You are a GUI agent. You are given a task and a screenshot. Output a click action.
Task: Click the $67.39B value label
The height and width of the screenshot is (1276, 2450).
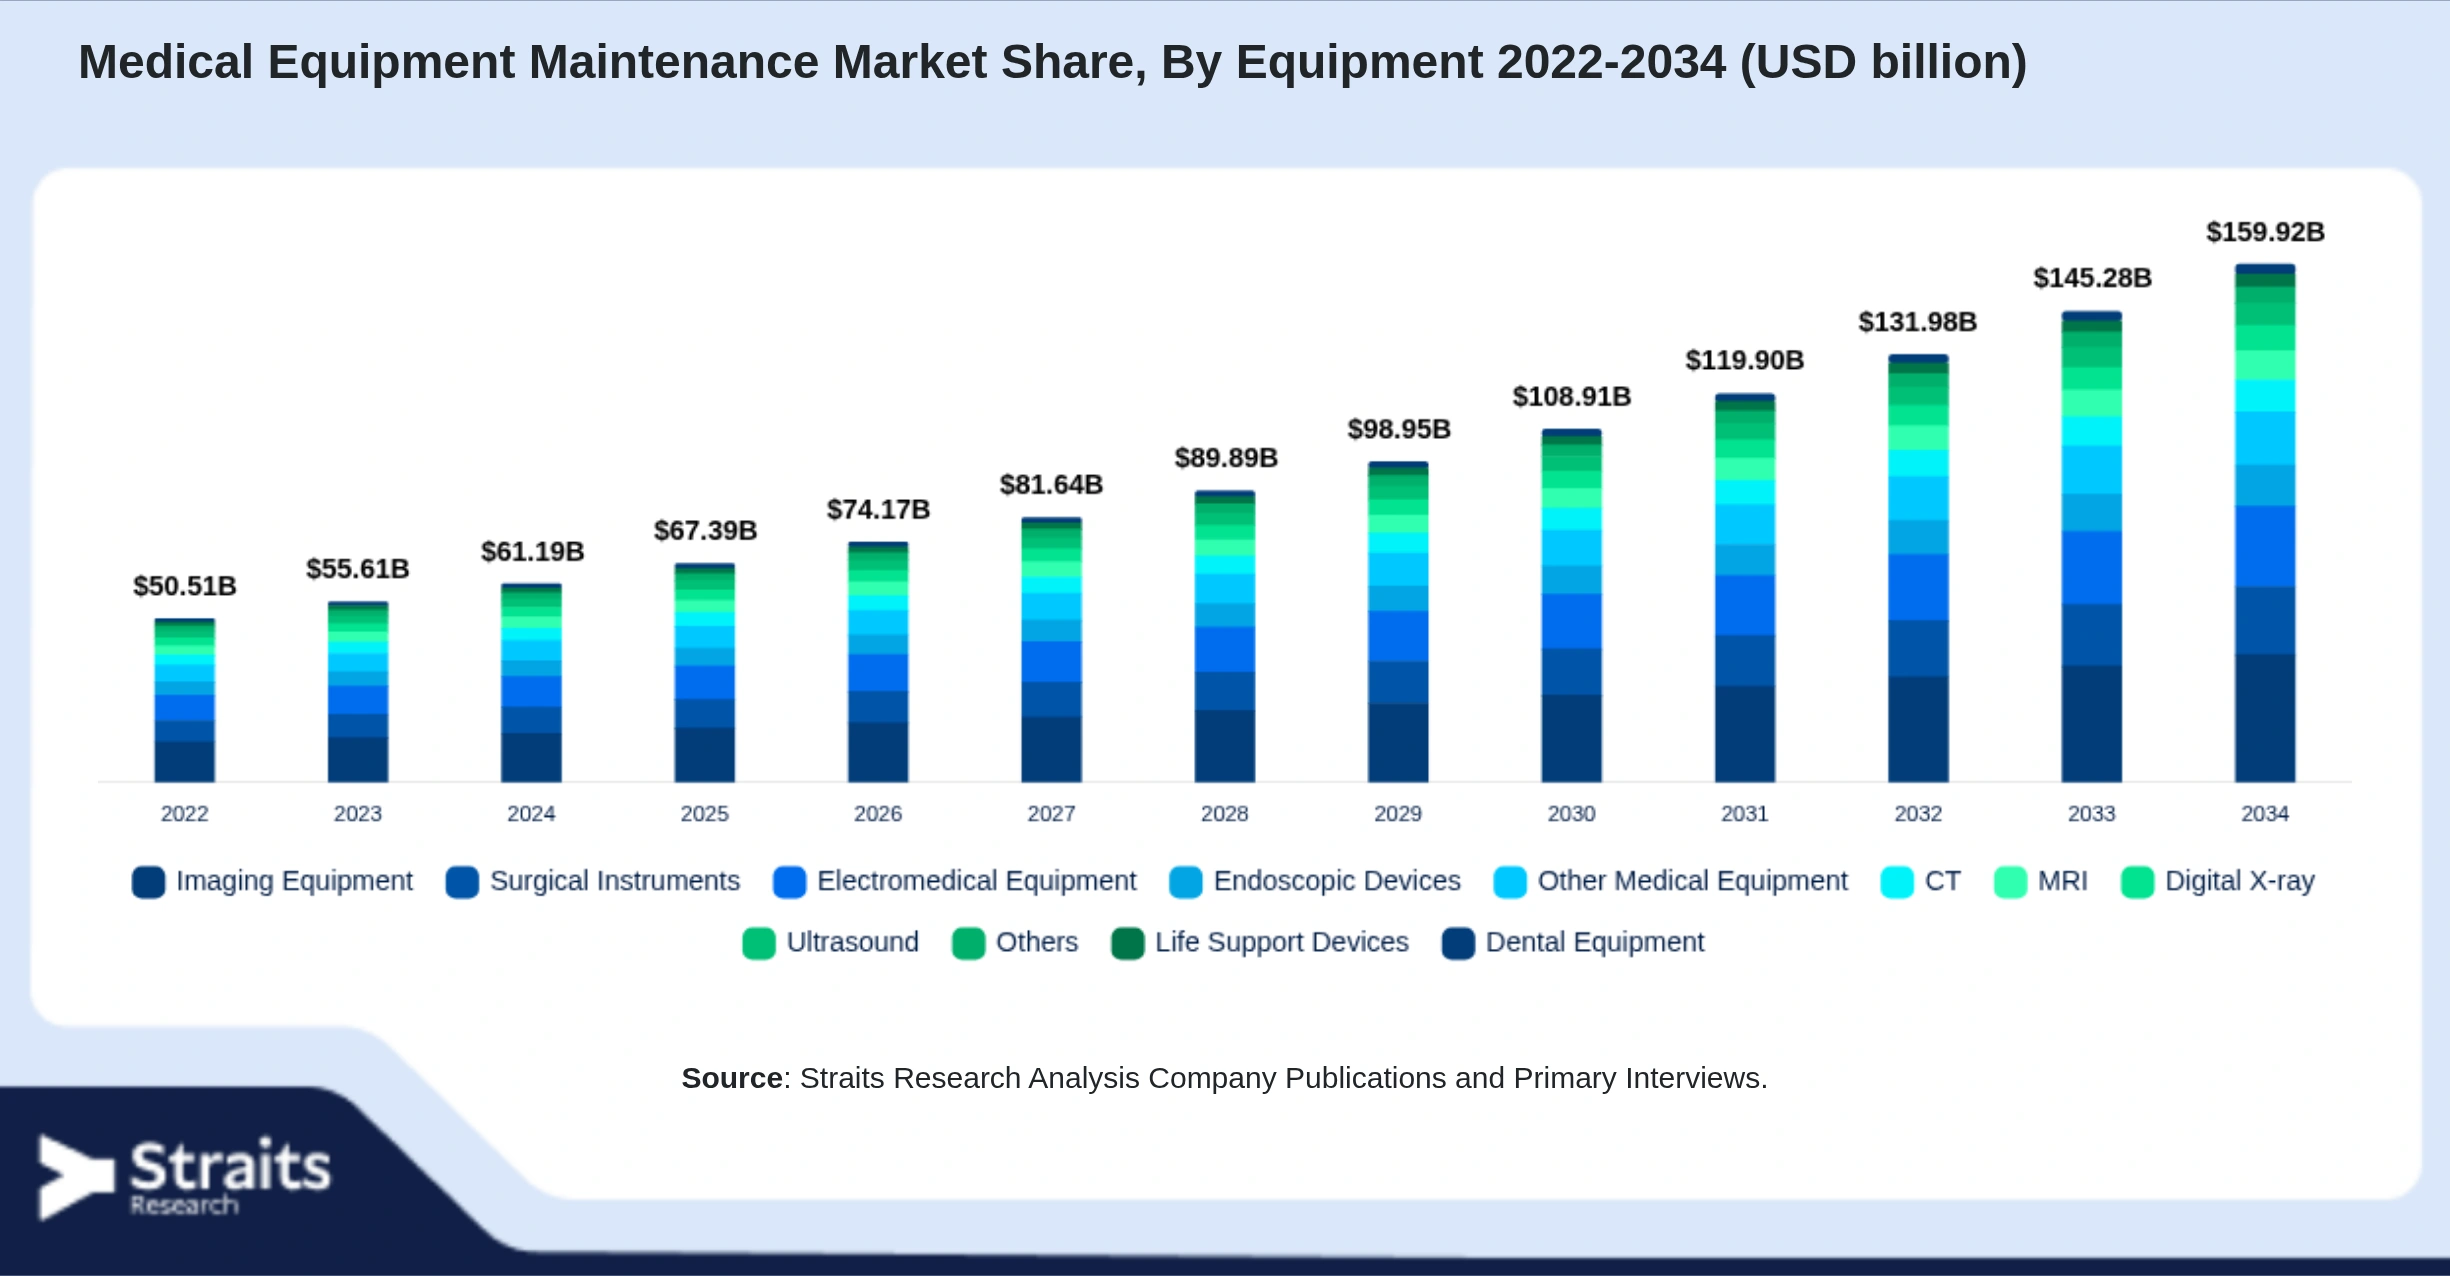(x=705, y=531)
